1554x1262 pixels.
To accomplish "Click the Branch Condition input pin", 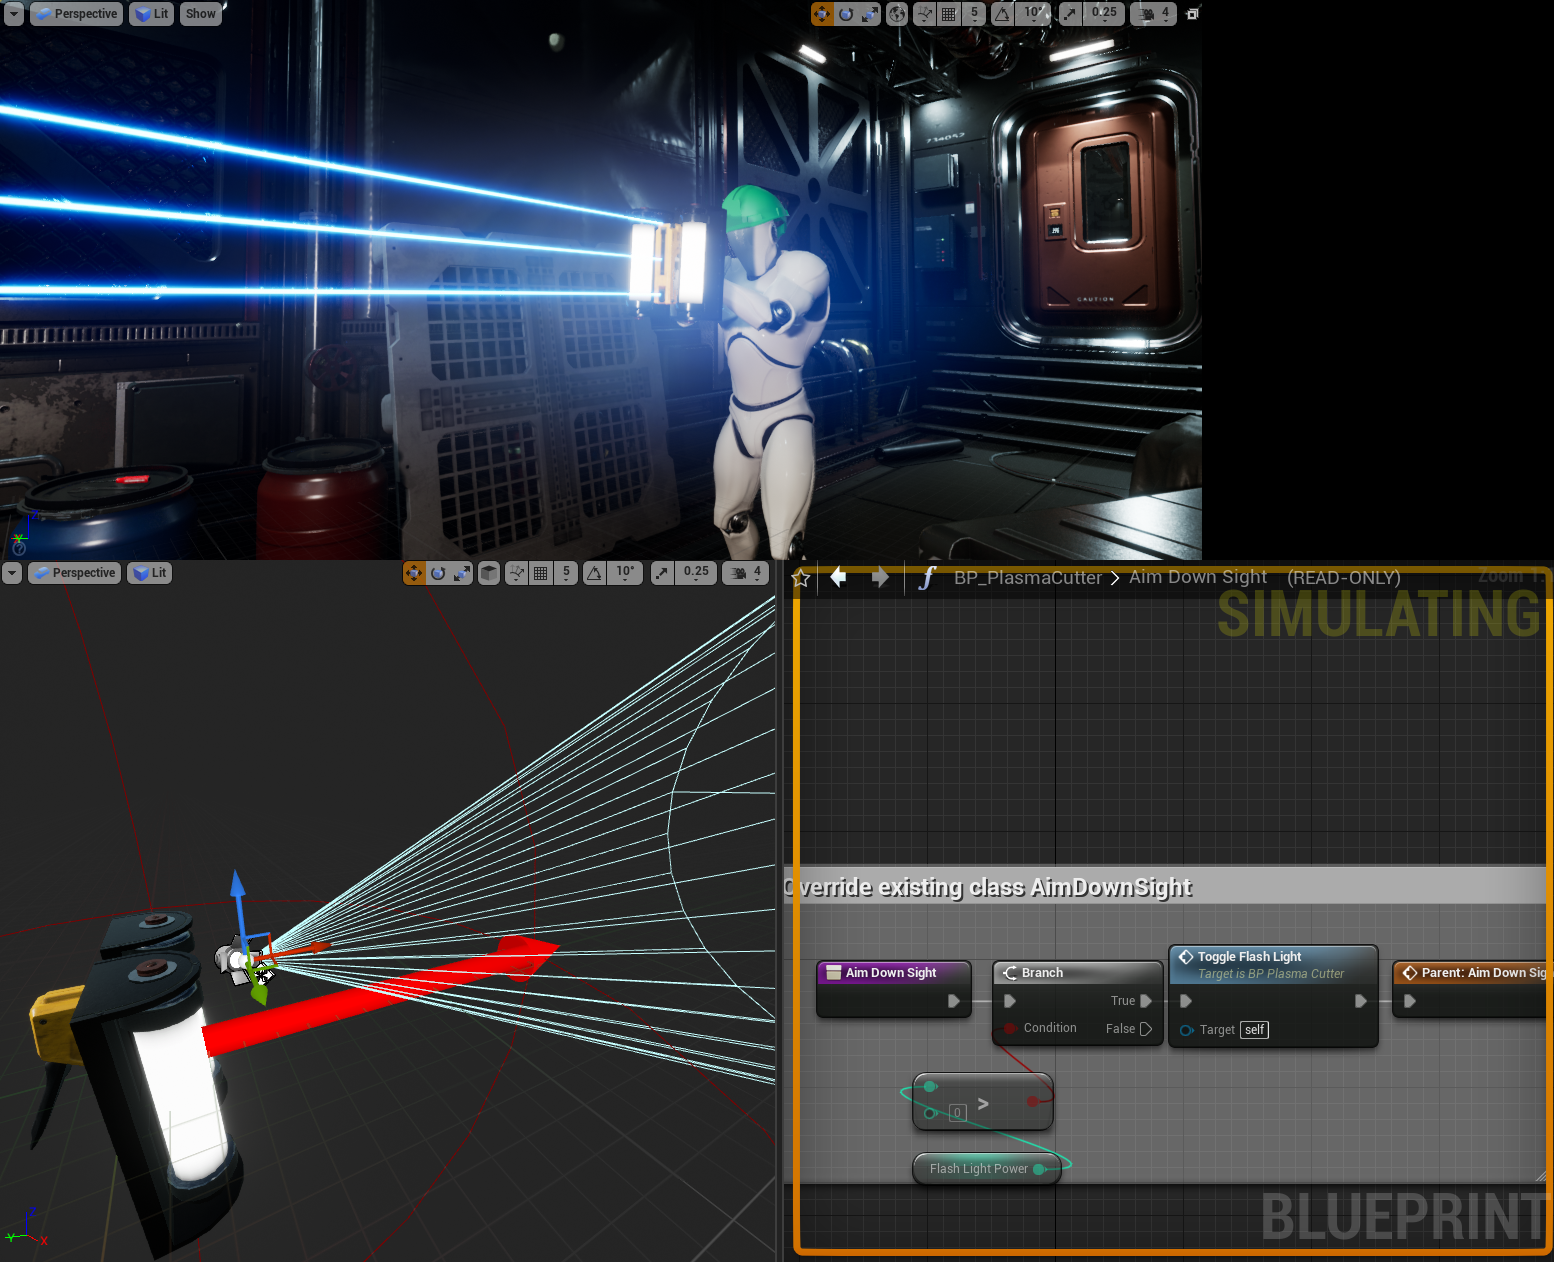I will coord(1010,1028).
